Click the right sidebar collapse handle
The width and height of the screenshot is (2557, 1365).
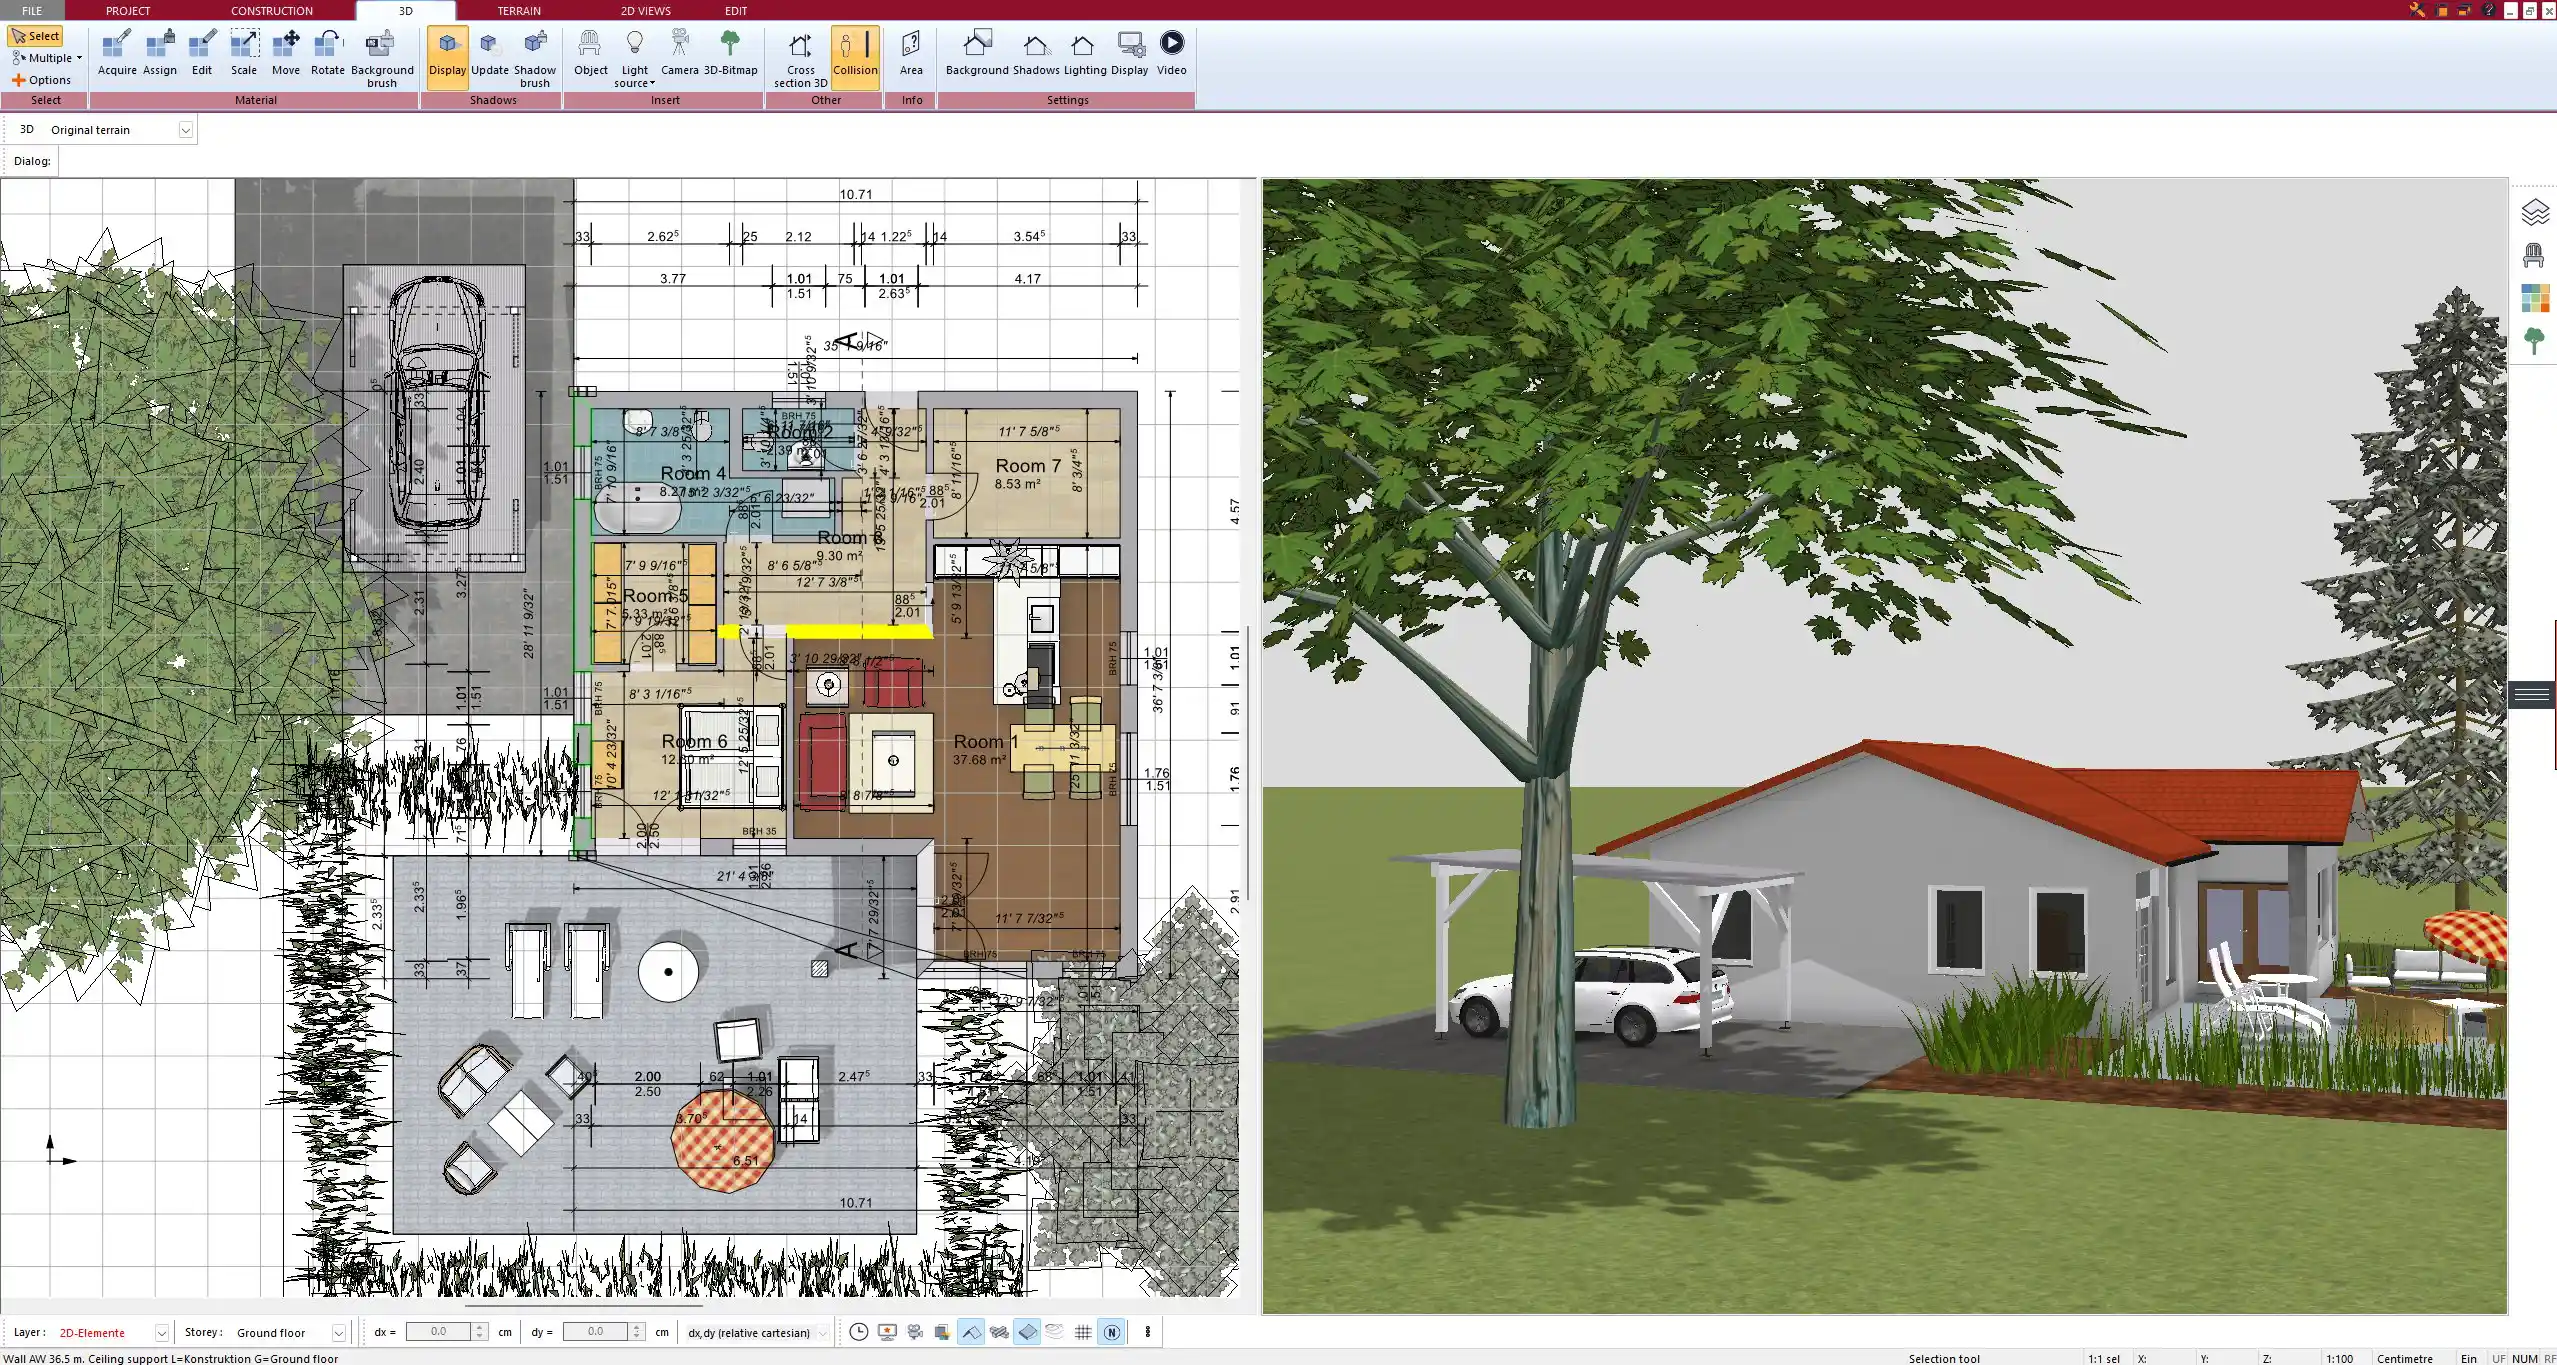[x=2532, y=694]
